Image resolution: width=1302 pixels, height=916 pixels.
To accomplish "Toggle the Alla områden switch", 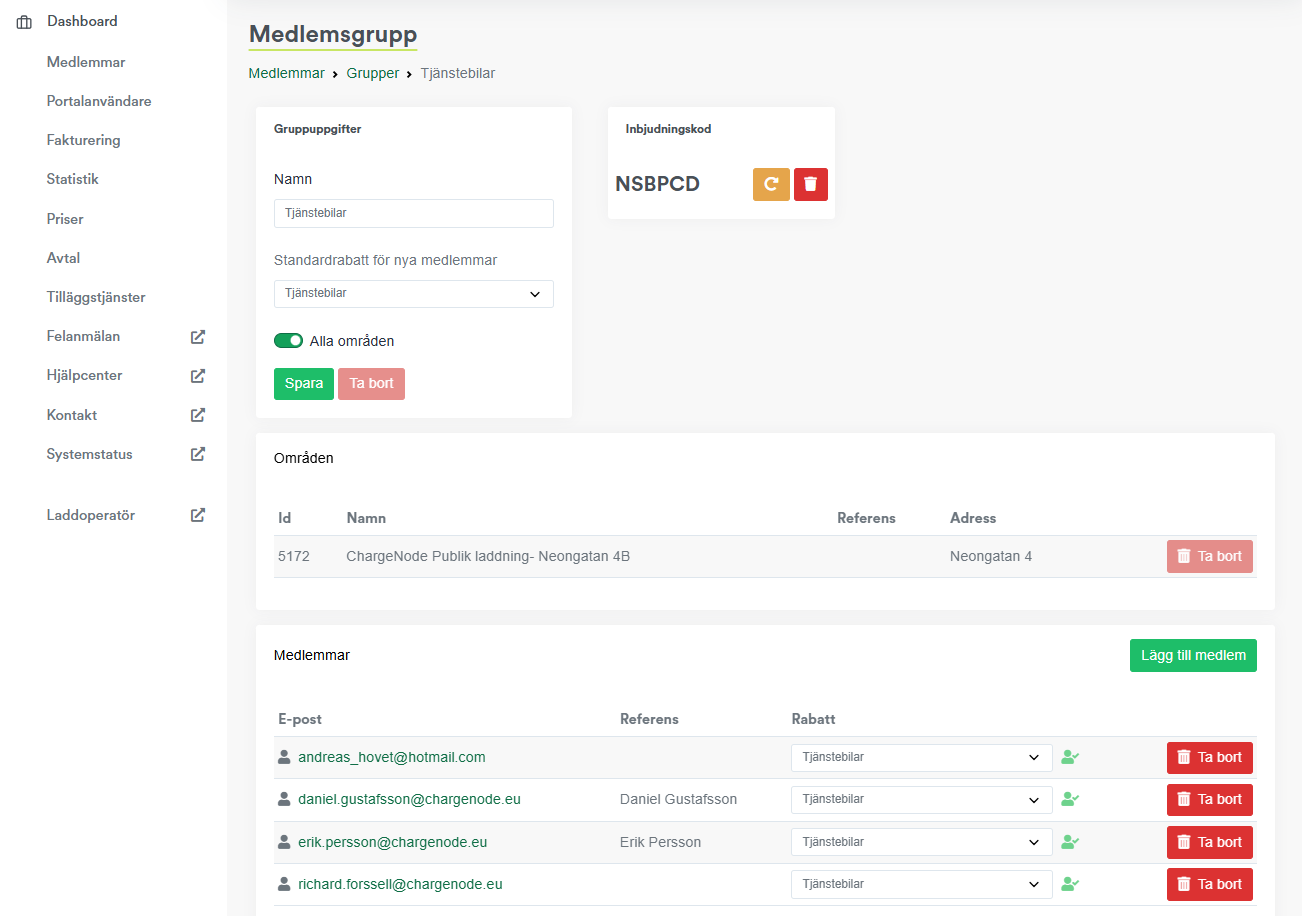I will click(x=288, y=341).
